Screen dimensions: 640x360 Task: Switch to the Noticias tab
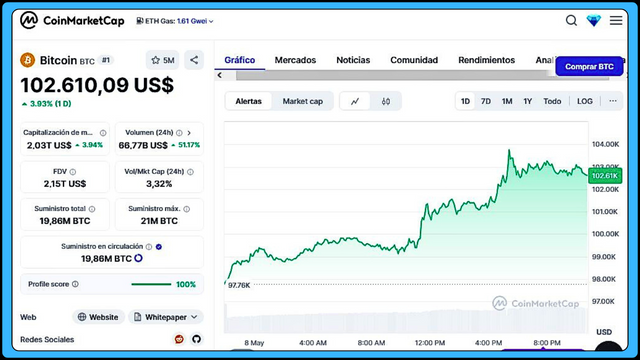(x=353, y=60)
